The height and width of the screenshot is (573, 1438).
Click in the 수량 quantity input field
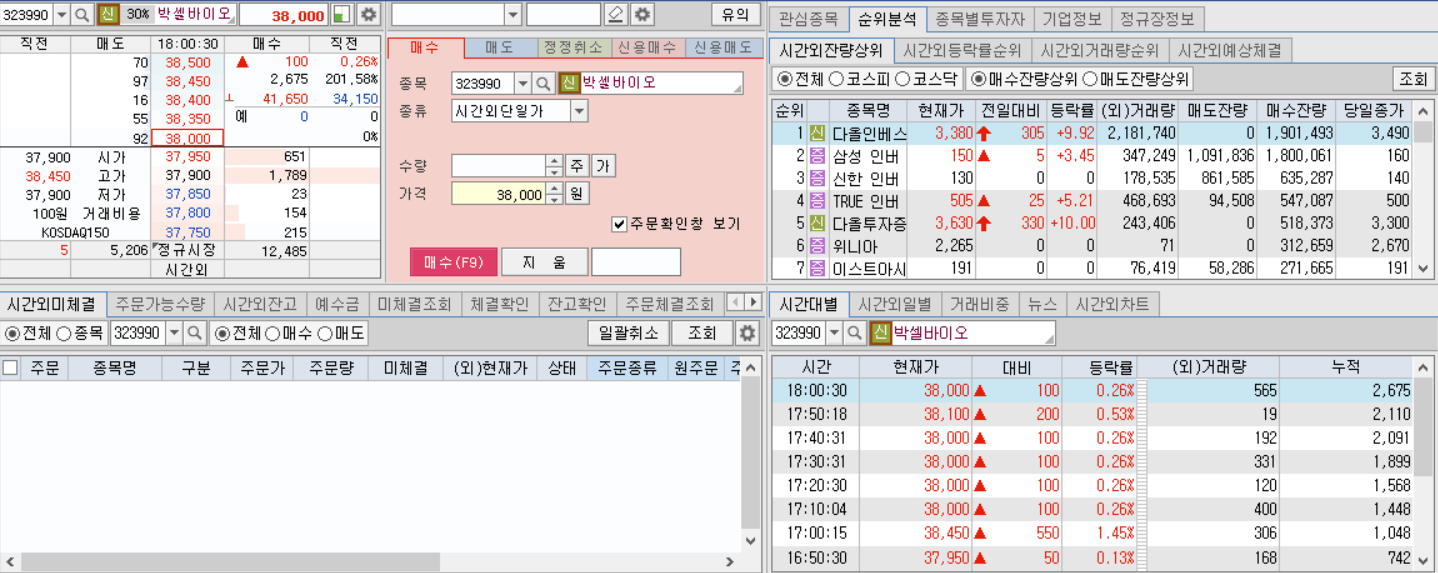(499, 166)
